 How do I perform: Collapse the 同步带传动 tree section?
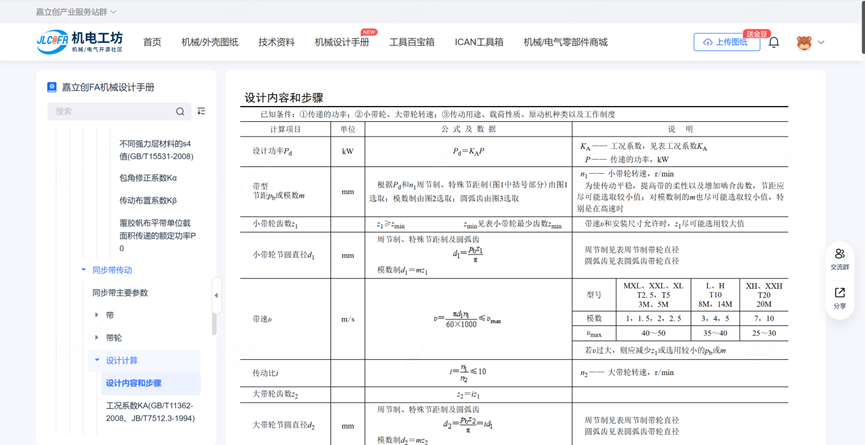(84, 270)
